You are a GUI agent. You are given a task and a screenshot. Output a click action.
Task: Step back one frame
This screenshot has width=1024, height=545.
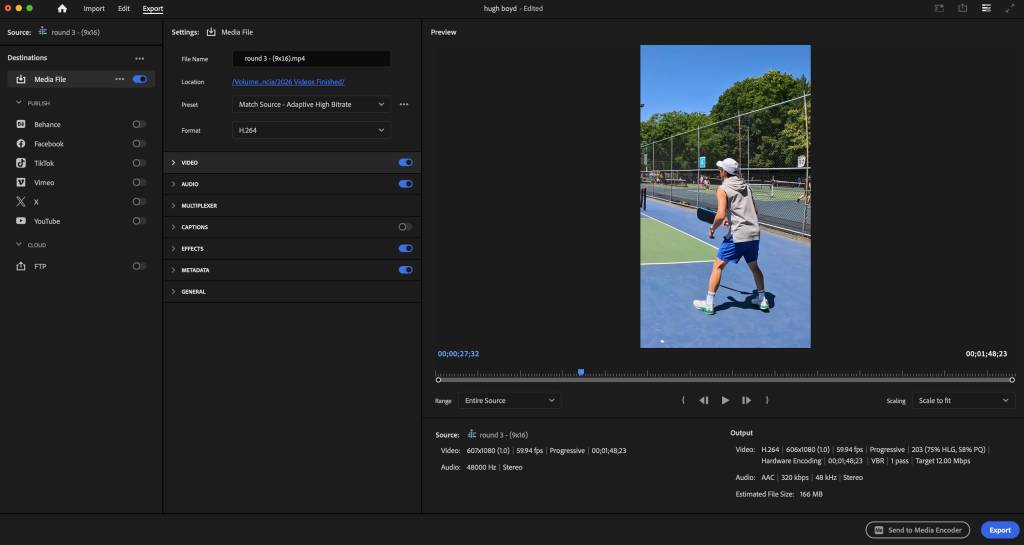[x=703, y=400]
